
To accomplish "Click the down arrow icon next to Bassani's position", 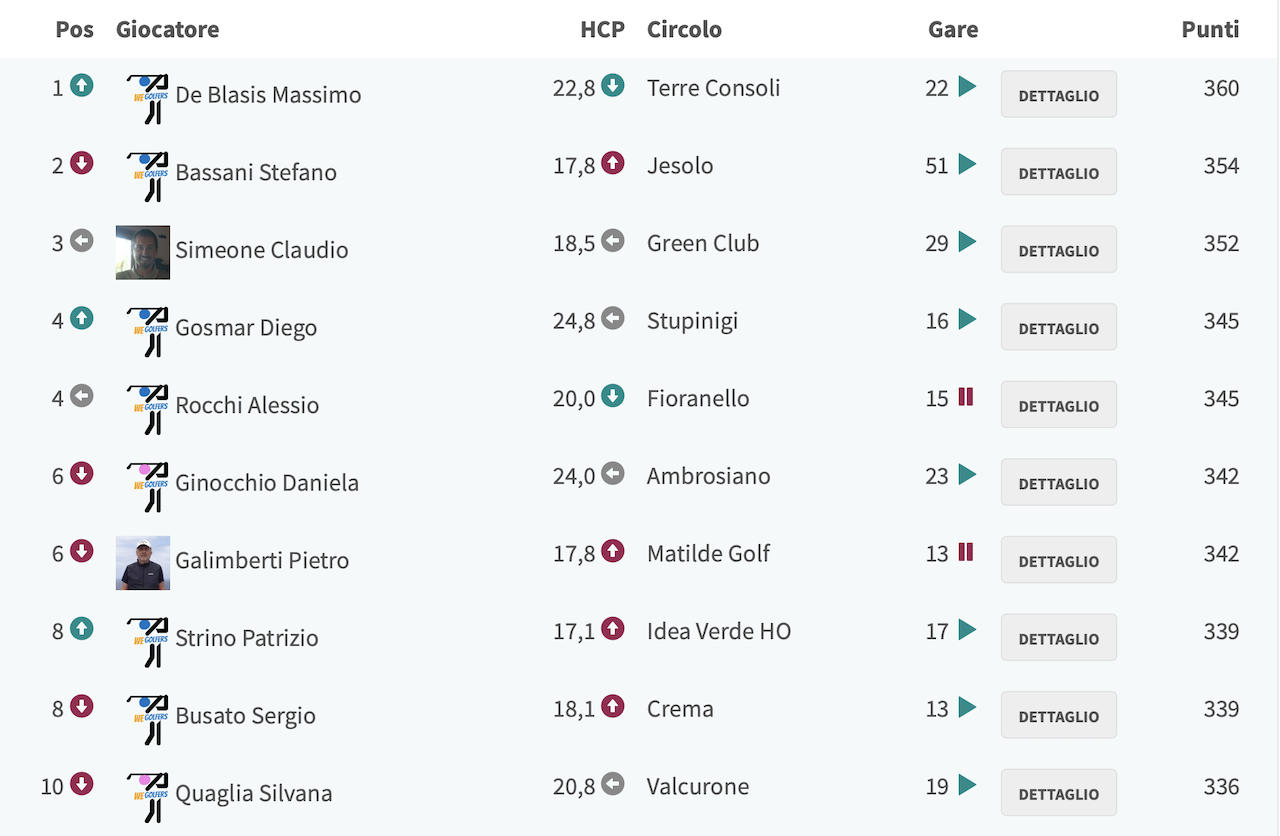I will (x=82, y=164).
